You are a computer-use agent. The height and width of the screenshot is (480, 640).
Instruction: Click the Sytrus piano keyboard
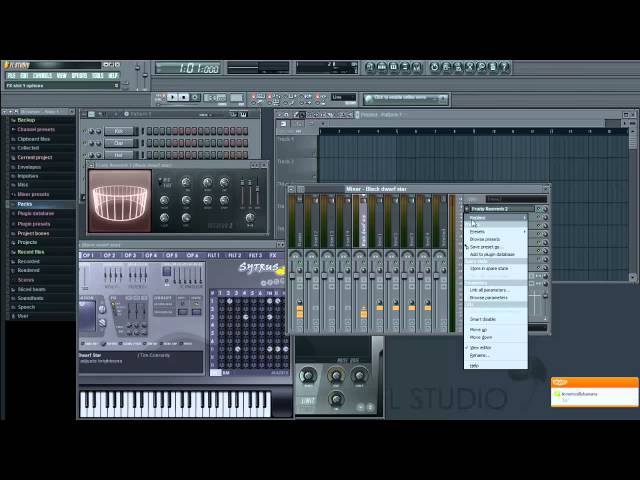pyautogui.click(x=176, y=404)
